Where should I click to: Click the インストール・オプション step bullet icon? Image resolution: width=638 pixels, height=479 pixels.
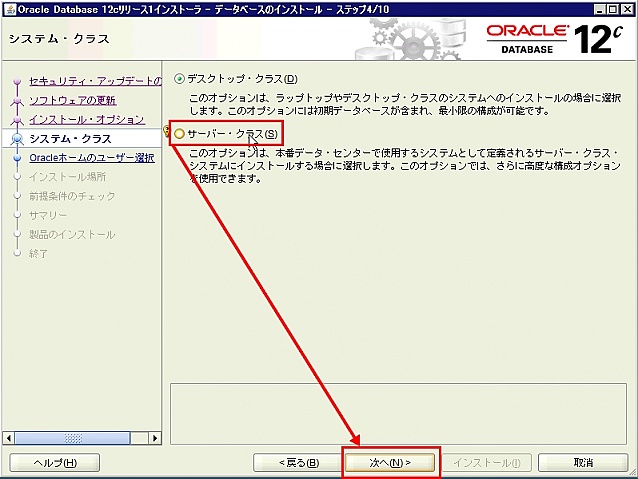coord(17,120)
